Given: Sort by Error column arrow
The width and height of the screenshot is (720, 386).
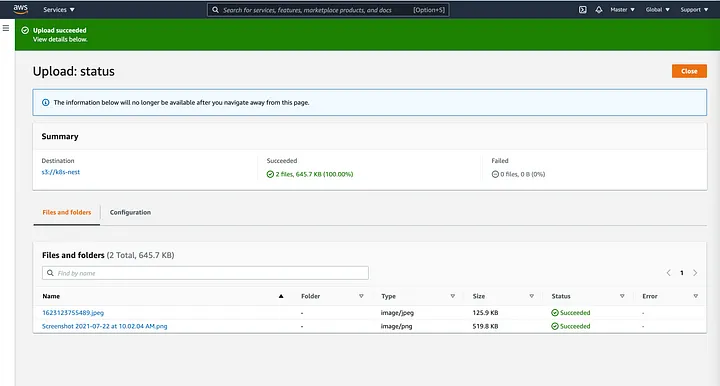Looking at the screenshot, I should [696, 296].
